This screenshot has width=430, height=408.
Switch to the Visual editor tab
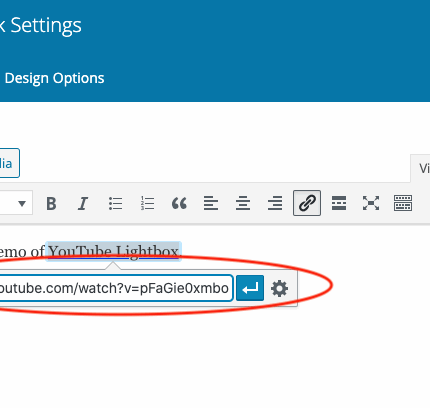[x=421, y=168]
